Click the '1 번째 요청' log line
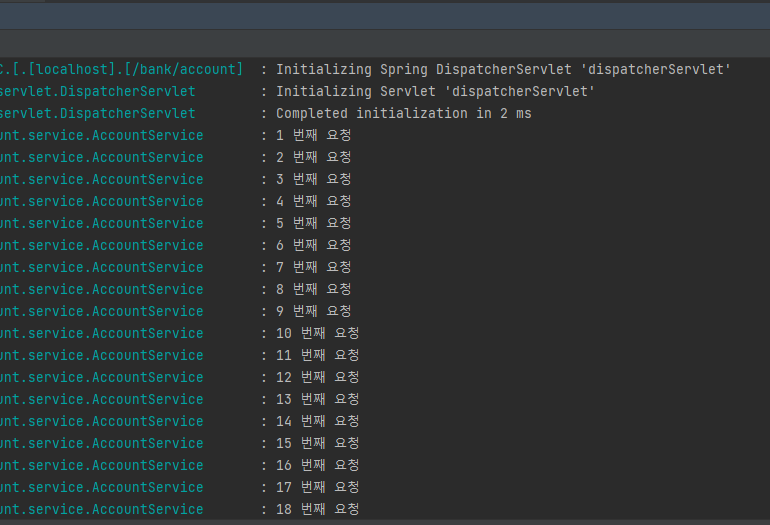This screenshot has width=770, height=525. tap(314, 135)
